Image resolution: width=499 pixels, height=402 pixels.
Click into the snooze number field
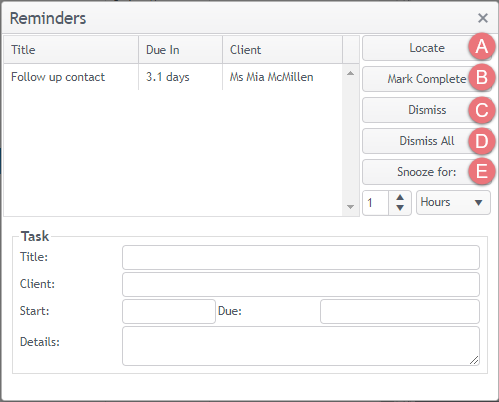(x=376, y=203)
